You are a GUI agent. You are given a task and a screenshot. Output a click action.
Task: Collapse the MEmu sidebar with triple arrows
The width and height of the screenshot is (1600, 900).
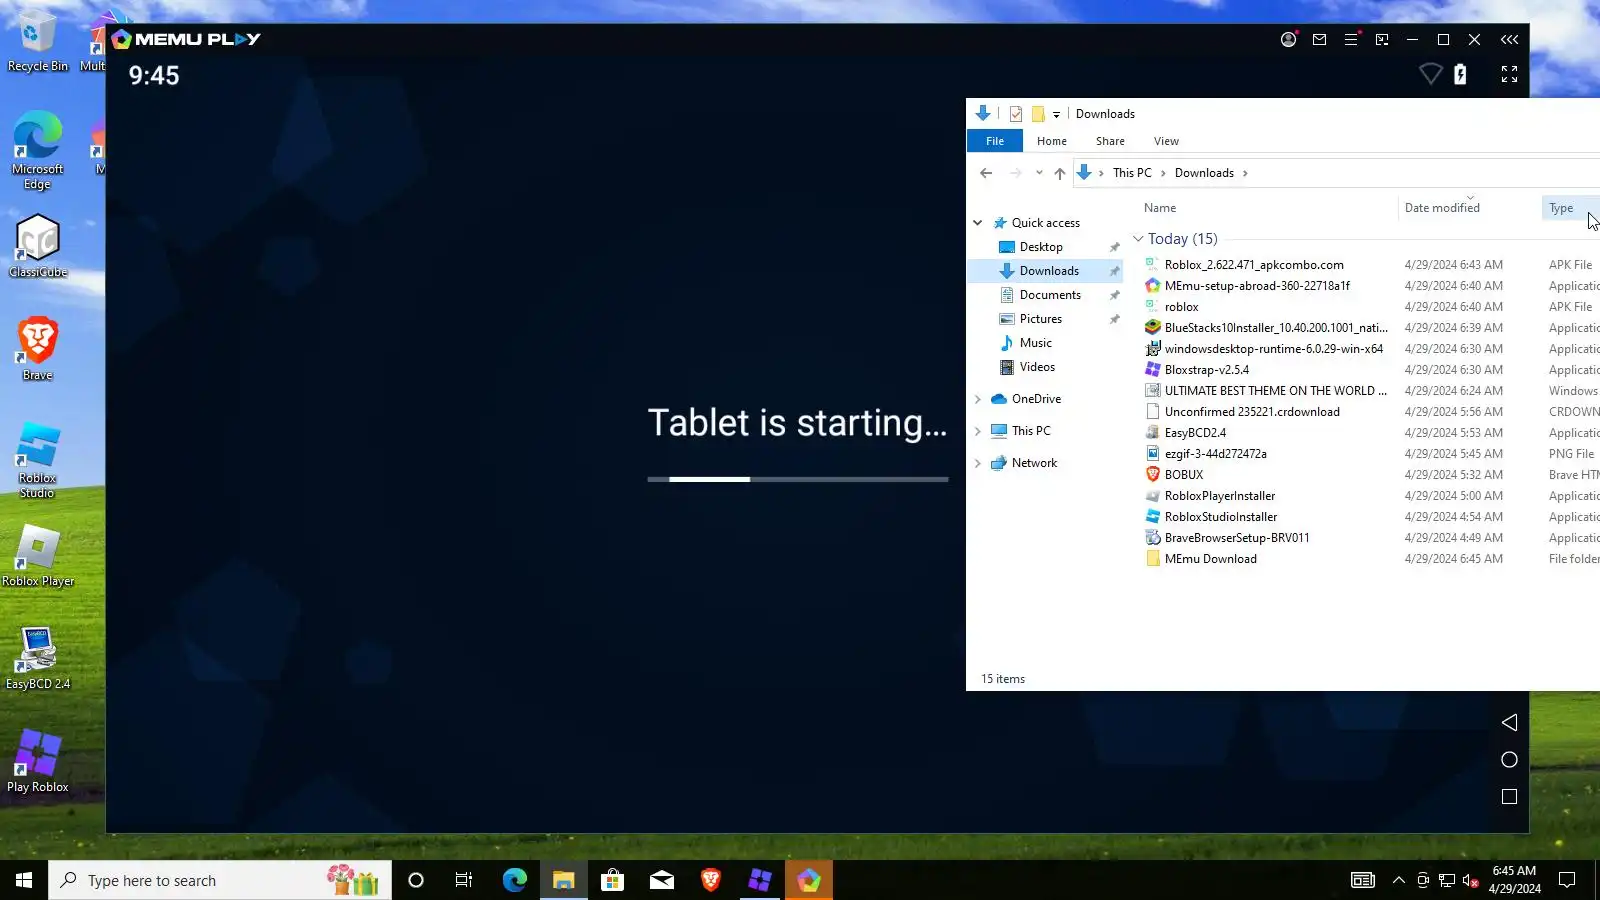(x=1509, y=39)
